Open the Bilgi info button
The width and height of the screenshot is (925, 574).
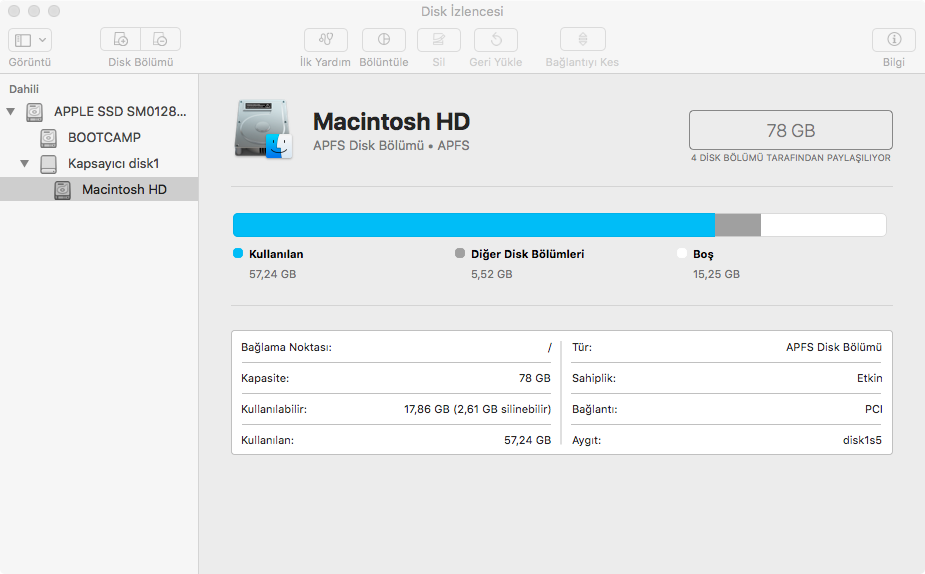pos(894,40)
